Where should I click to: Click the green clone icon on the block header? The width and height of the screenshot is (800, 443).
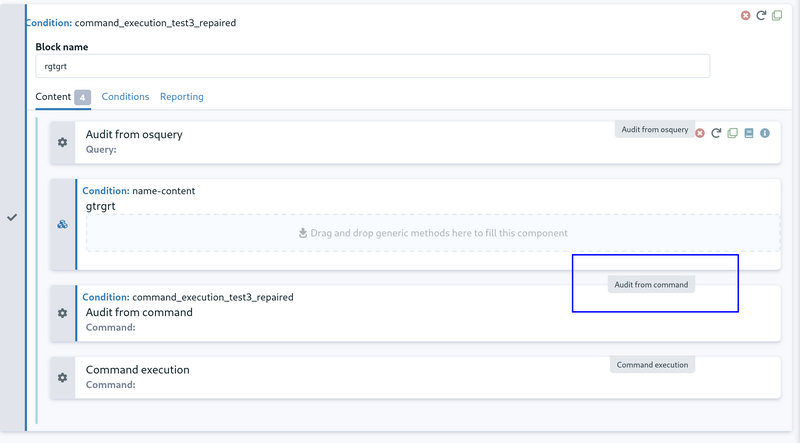(777, 15)
